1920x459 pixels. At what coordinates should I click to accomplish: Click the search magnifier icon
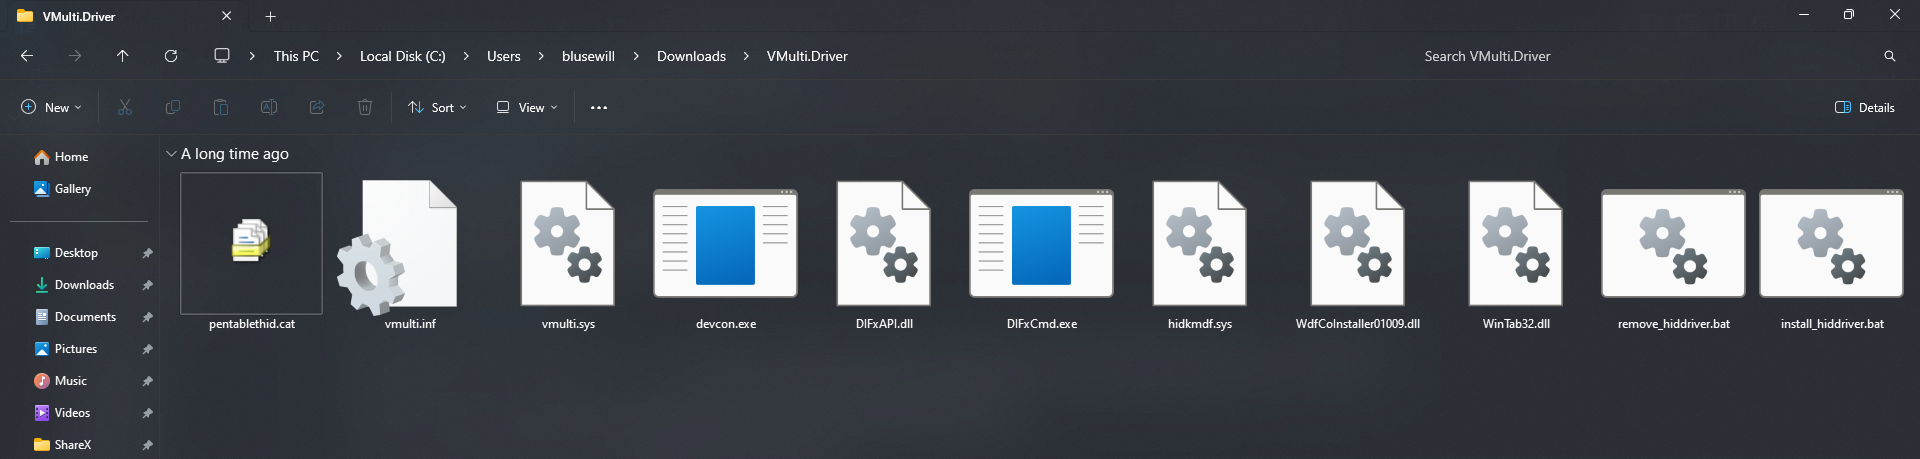[x=1889, y=56]
